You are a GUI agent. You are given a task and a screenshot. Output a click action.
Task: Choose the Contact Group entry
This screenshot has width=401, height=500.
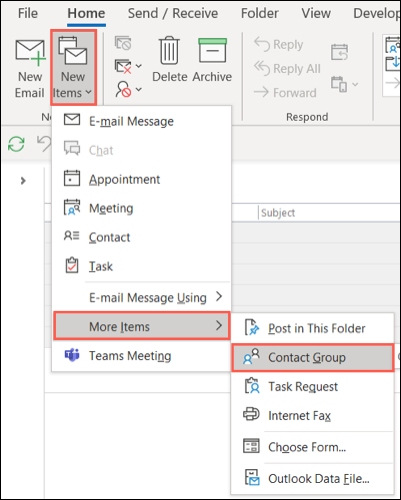312,358
